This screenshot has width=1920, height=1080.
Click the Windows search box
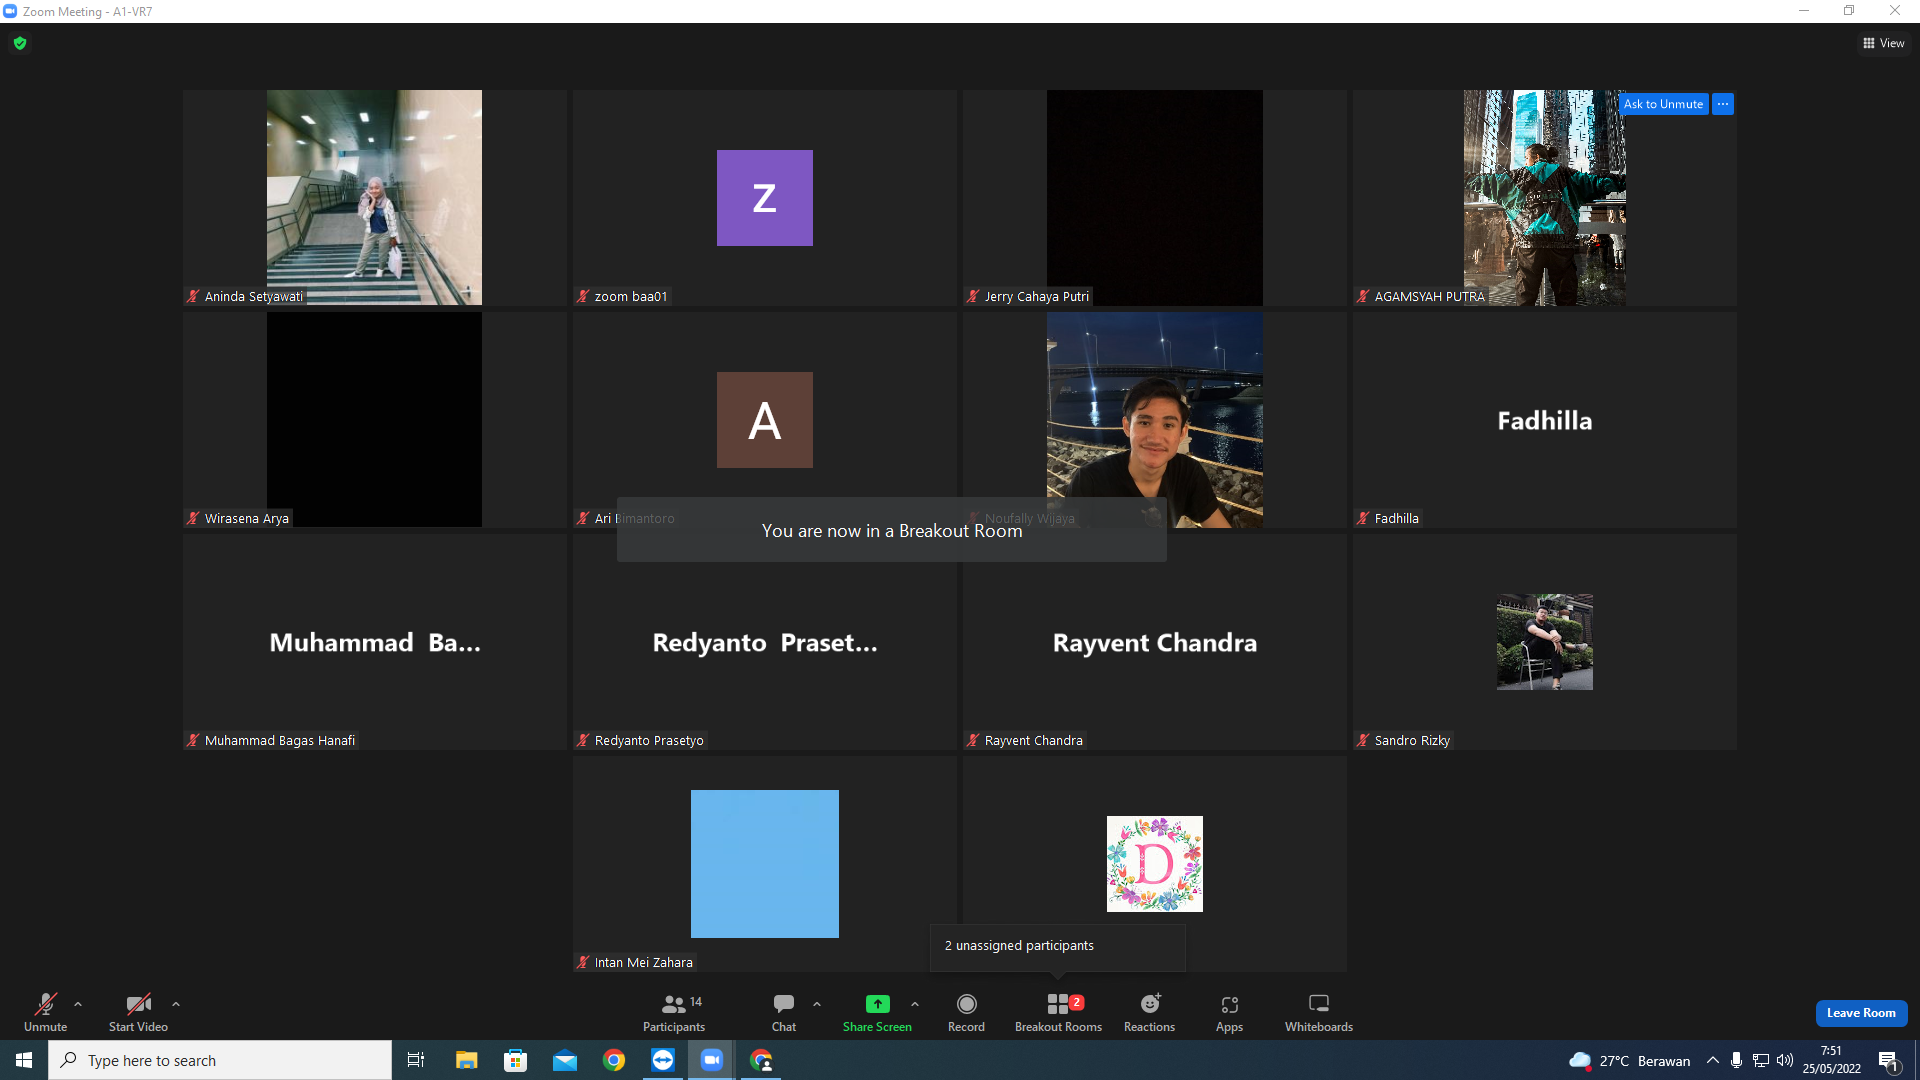220,1060
